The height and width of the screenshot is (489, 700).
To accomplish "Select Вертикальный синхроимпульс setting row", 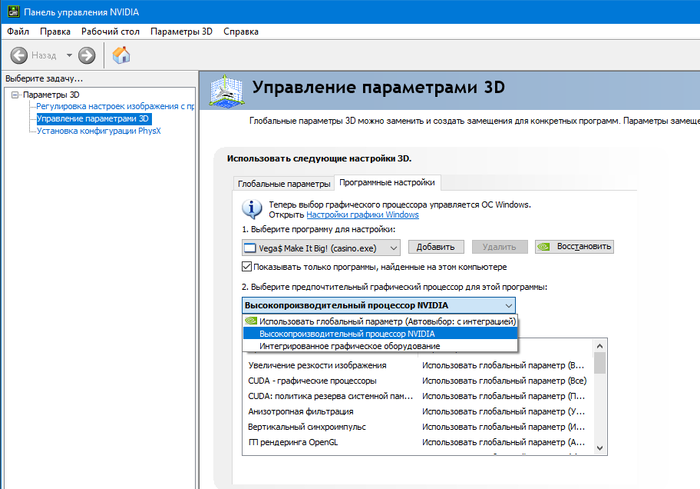I will [417, 427].
